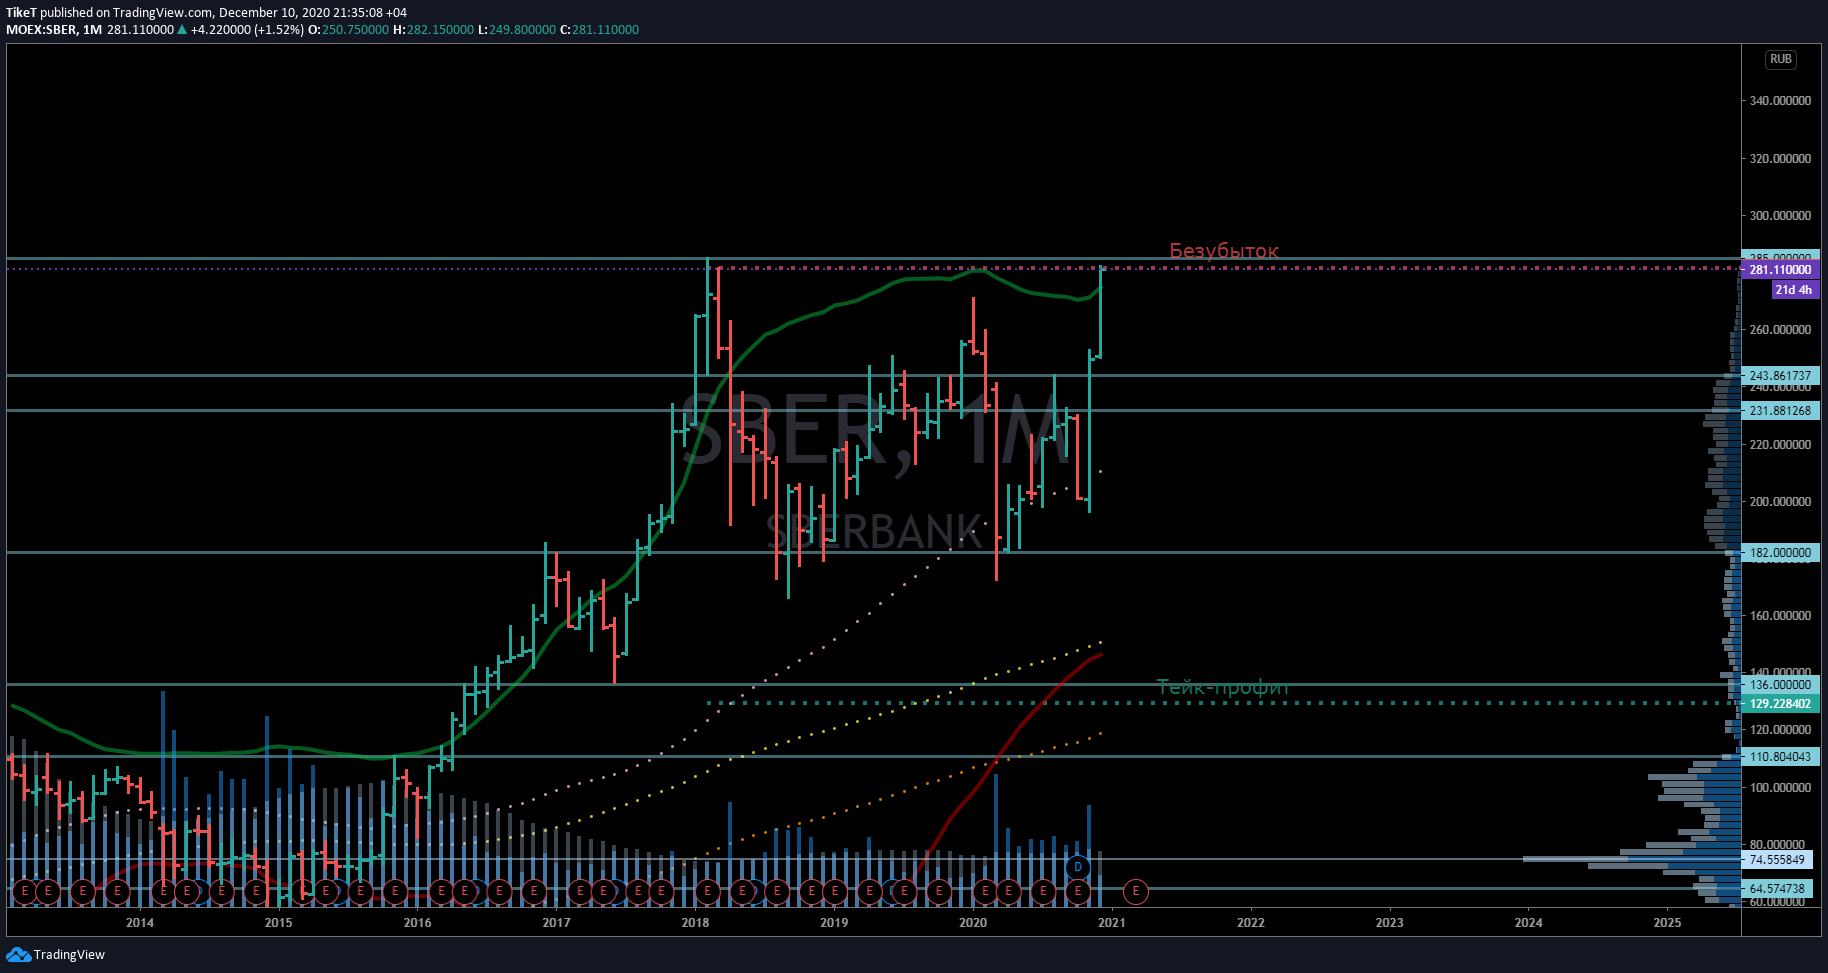Click the 182.000000 horizontal line label
Viewport: 1828px width, 973px height.
(x=1780, y=553)
